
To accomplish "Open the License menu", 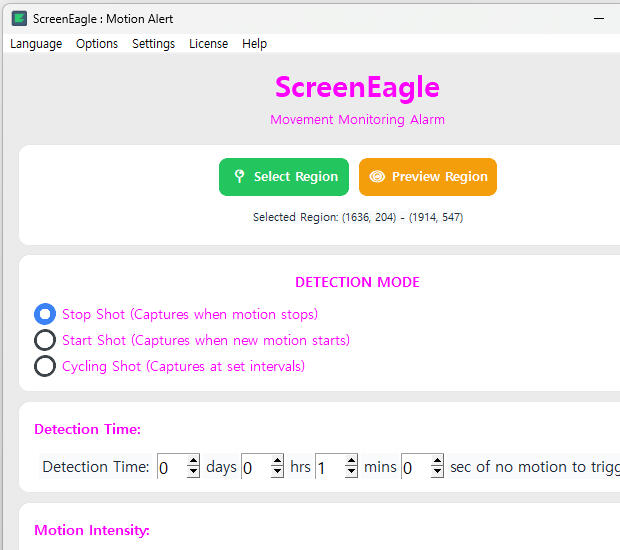I will coord(208,44).
